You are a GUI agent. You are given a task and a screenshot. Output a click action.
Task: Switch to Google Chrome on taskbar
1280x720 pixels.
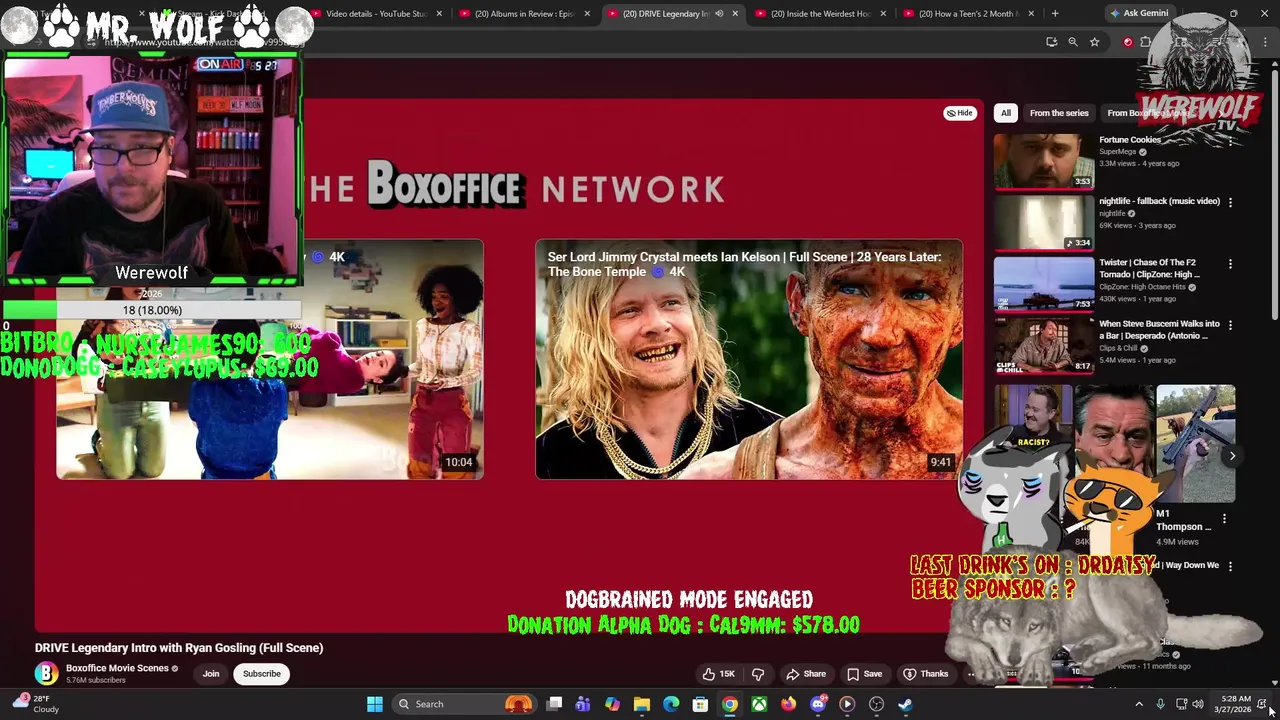730,704
